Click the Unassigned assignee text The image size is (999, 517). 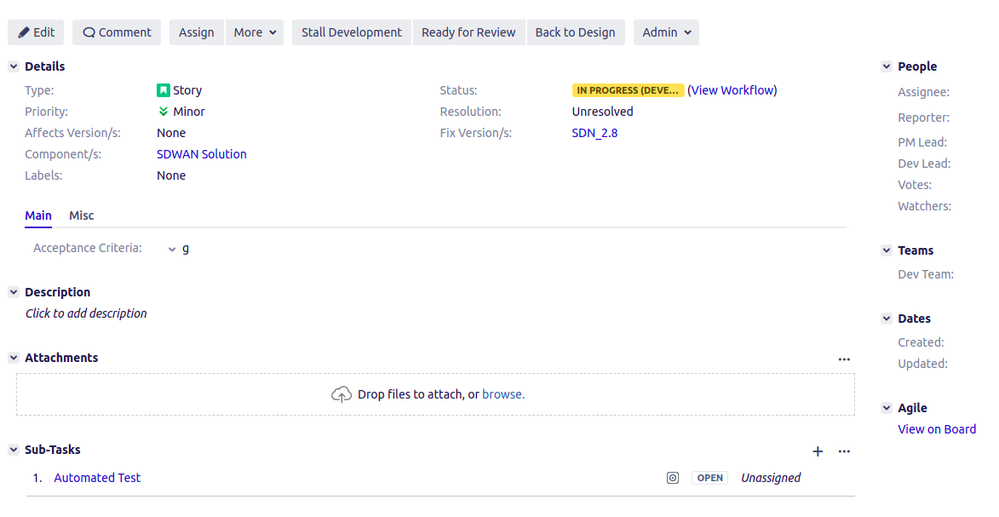coord(770,478)
